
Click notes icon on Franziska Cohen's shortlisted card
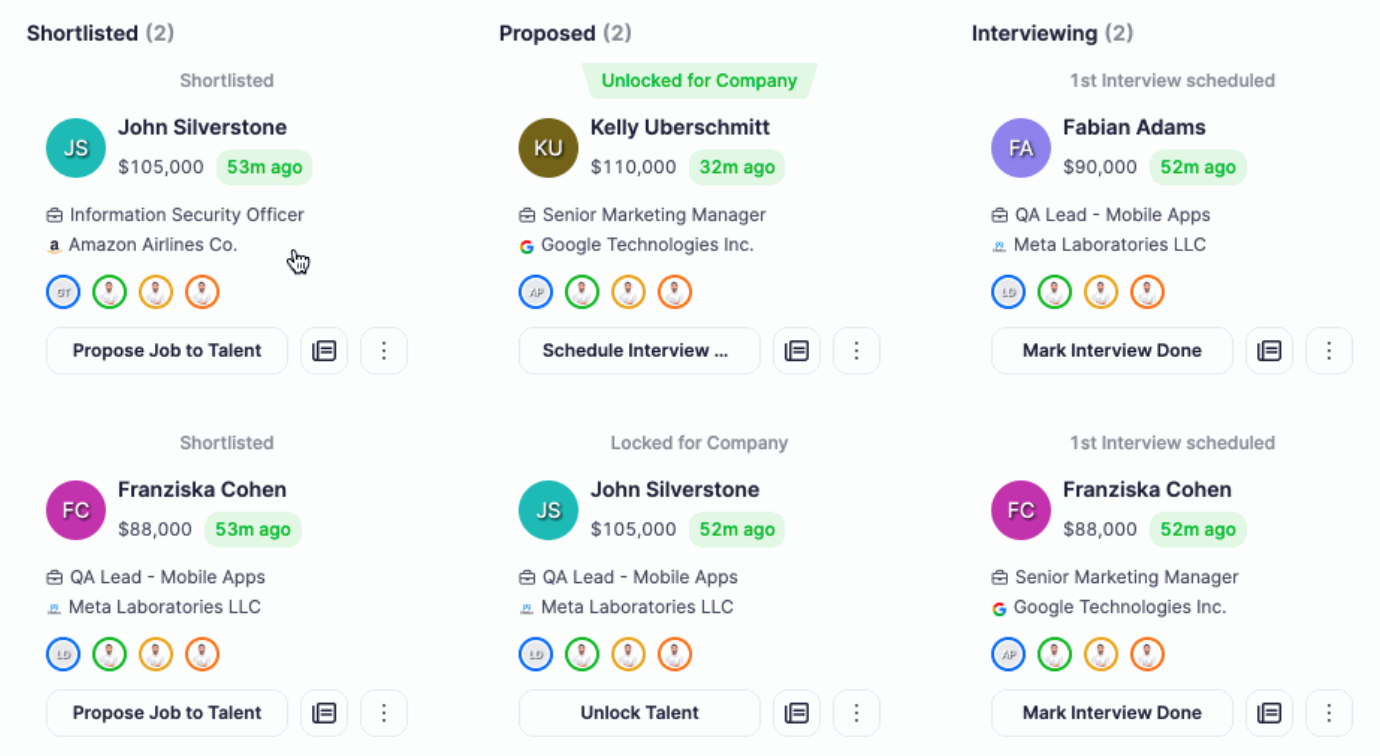[324, 713]
